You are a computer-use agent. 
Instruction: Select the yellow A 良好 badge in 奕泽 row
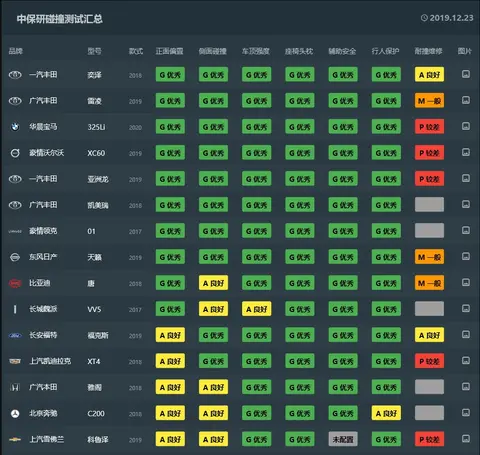(x=429, y=75)
